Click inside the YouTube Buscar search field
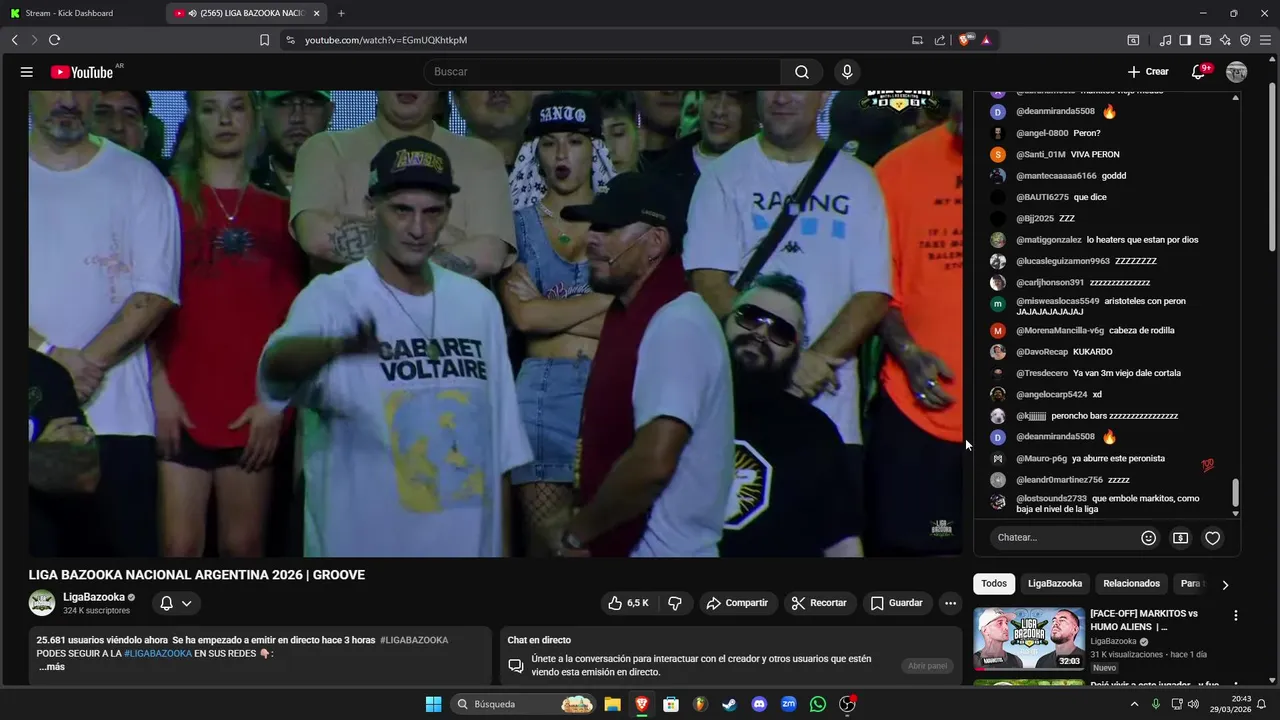 click(x=601, y=72)
